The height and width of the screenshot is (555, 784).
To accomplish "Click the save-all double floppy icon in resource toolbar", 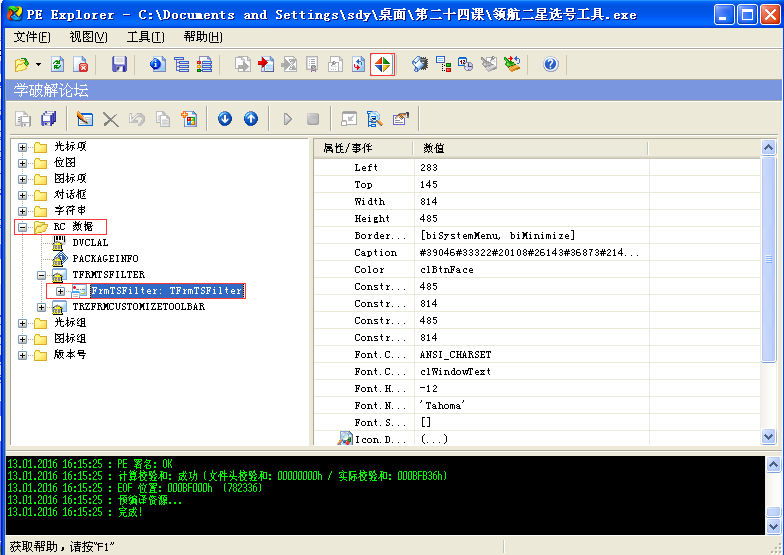I will 49,119.
